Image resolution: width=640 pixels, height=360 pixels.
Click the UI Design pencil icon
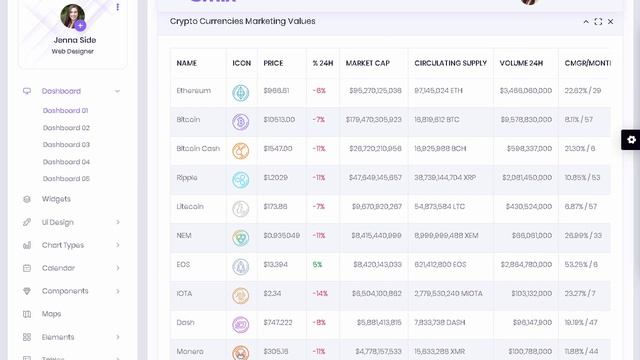pos(27,222)
